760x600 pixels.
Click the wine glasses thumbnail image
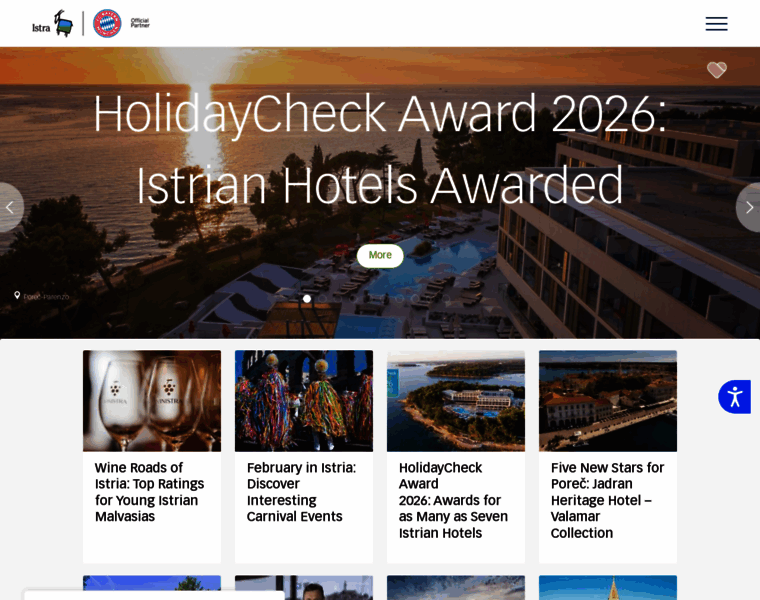[152, 401]
